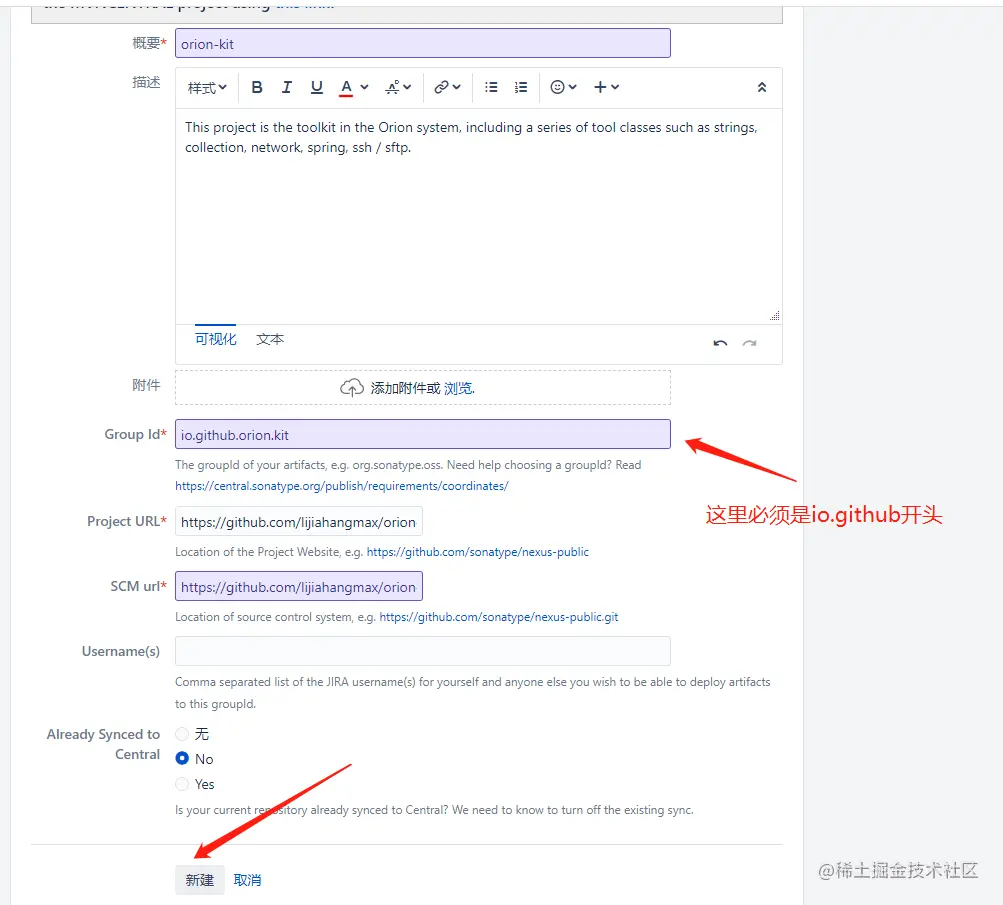Switch to the 文本 text tab
This screenshot has height=905, width=1003.
click(270, 339)
